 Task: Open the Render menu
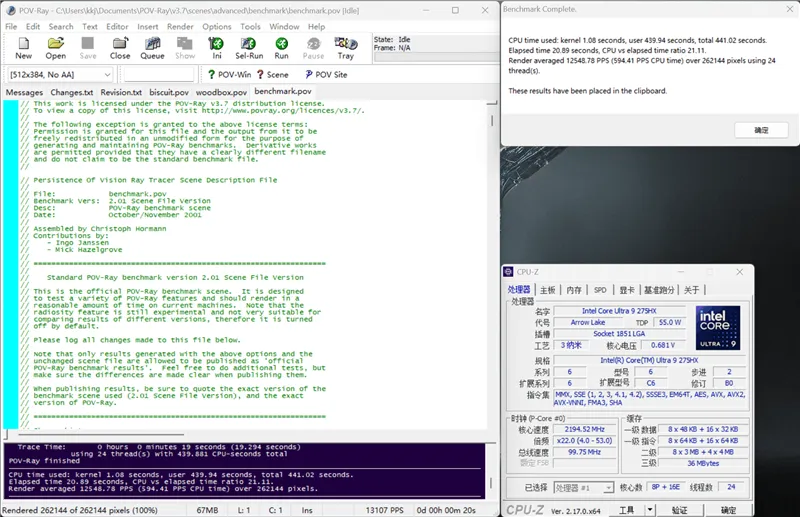(180, 26)
